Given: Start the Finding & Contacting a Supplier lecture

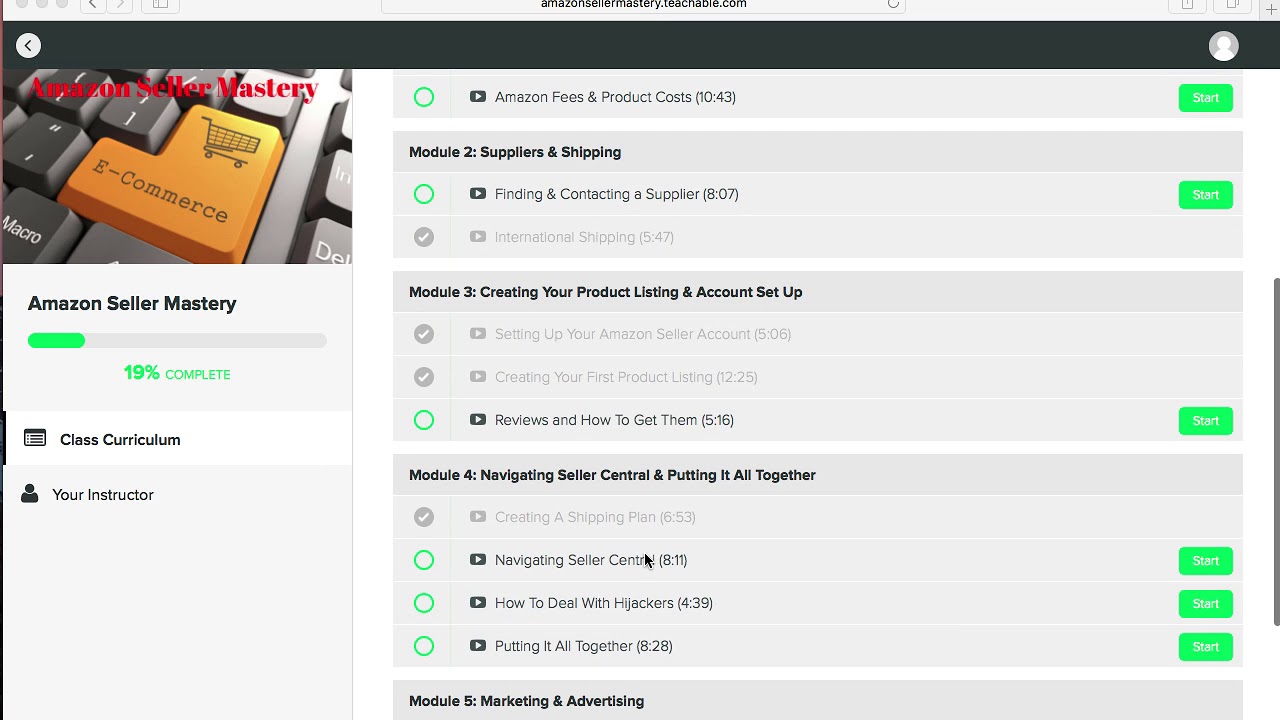Looking at the screenshot, I should pyautogui.click(x=1205, y=195).
